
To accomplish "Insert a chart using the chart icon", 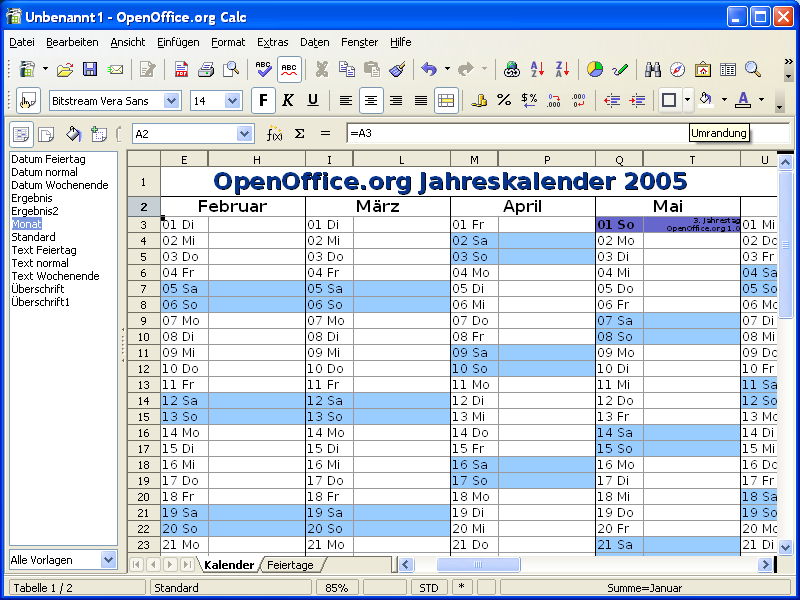I will coord(595,69).
